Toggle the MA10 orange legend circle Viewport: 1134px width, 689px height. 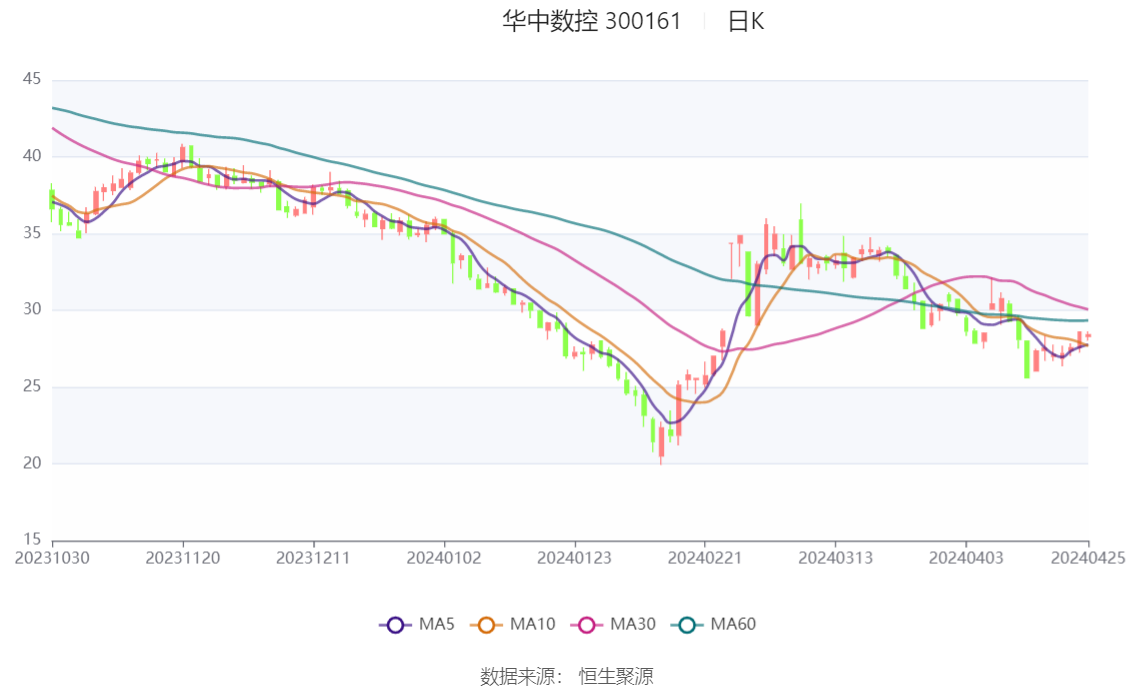[486, 625]
